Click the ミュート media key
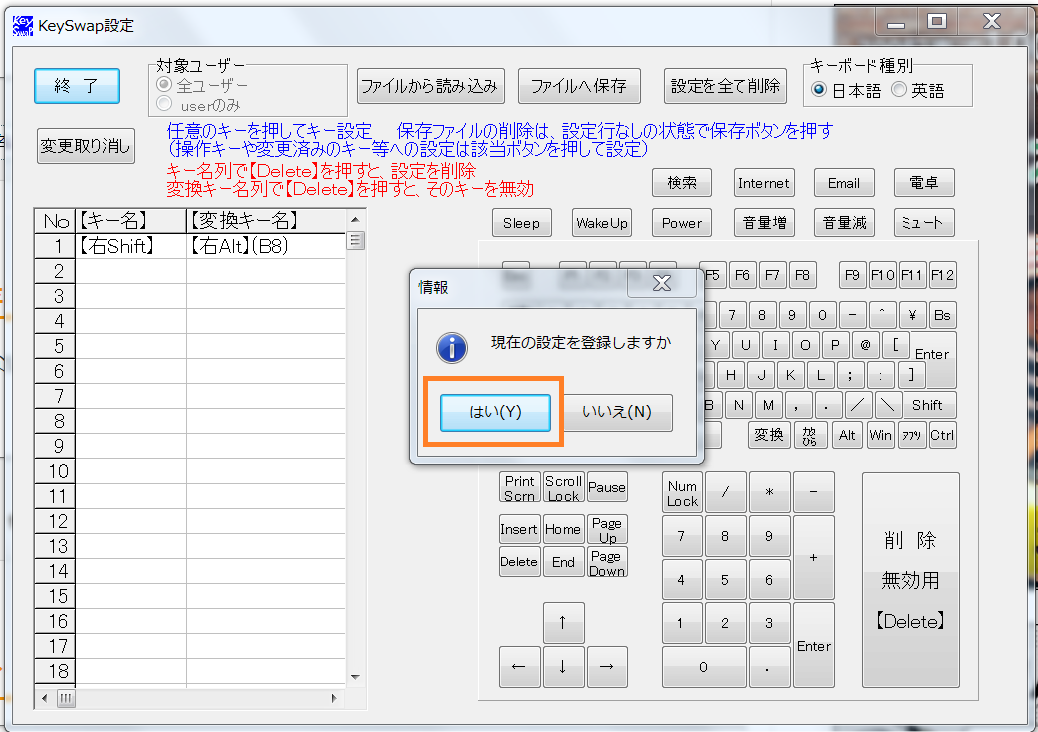Viewport: 1038px width, 732px height. click(923, 223)
